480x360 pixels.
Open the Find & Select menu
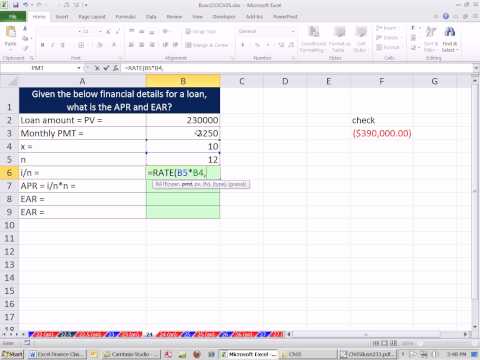click(450, 39)
